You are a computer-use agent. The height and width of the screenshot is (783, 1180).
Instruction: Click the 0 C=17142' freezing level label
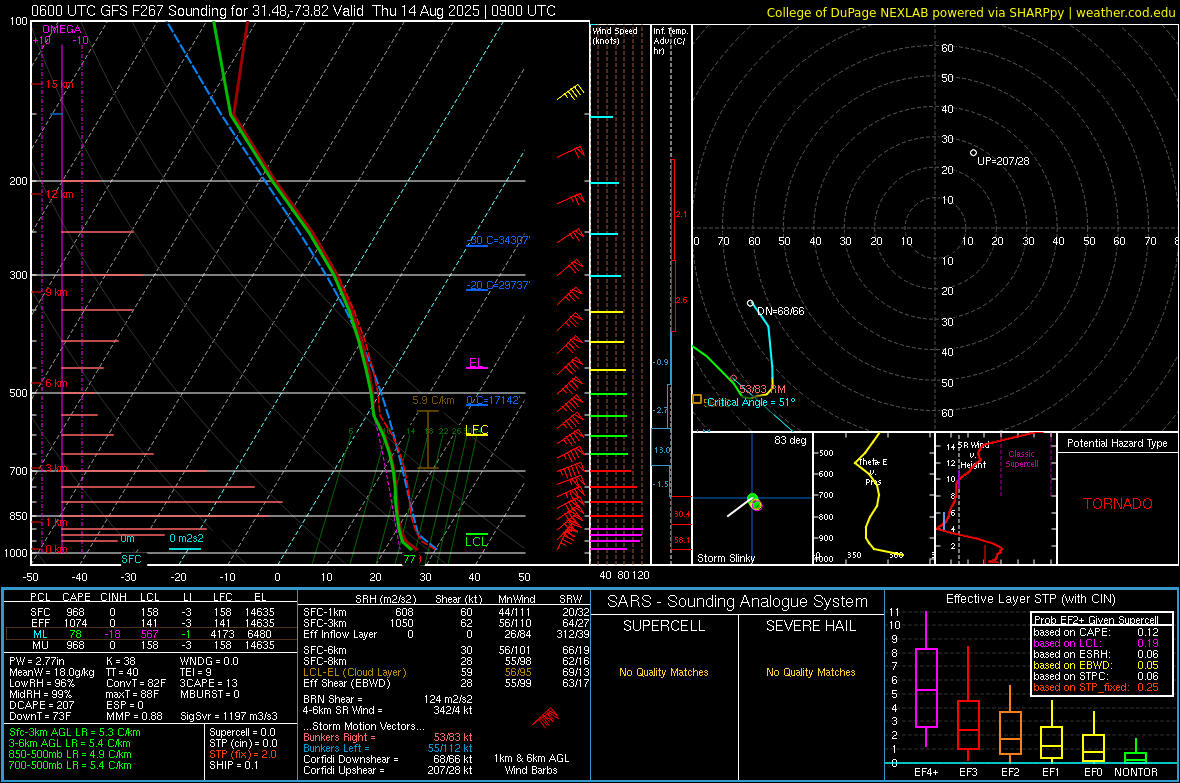point(494,401)
